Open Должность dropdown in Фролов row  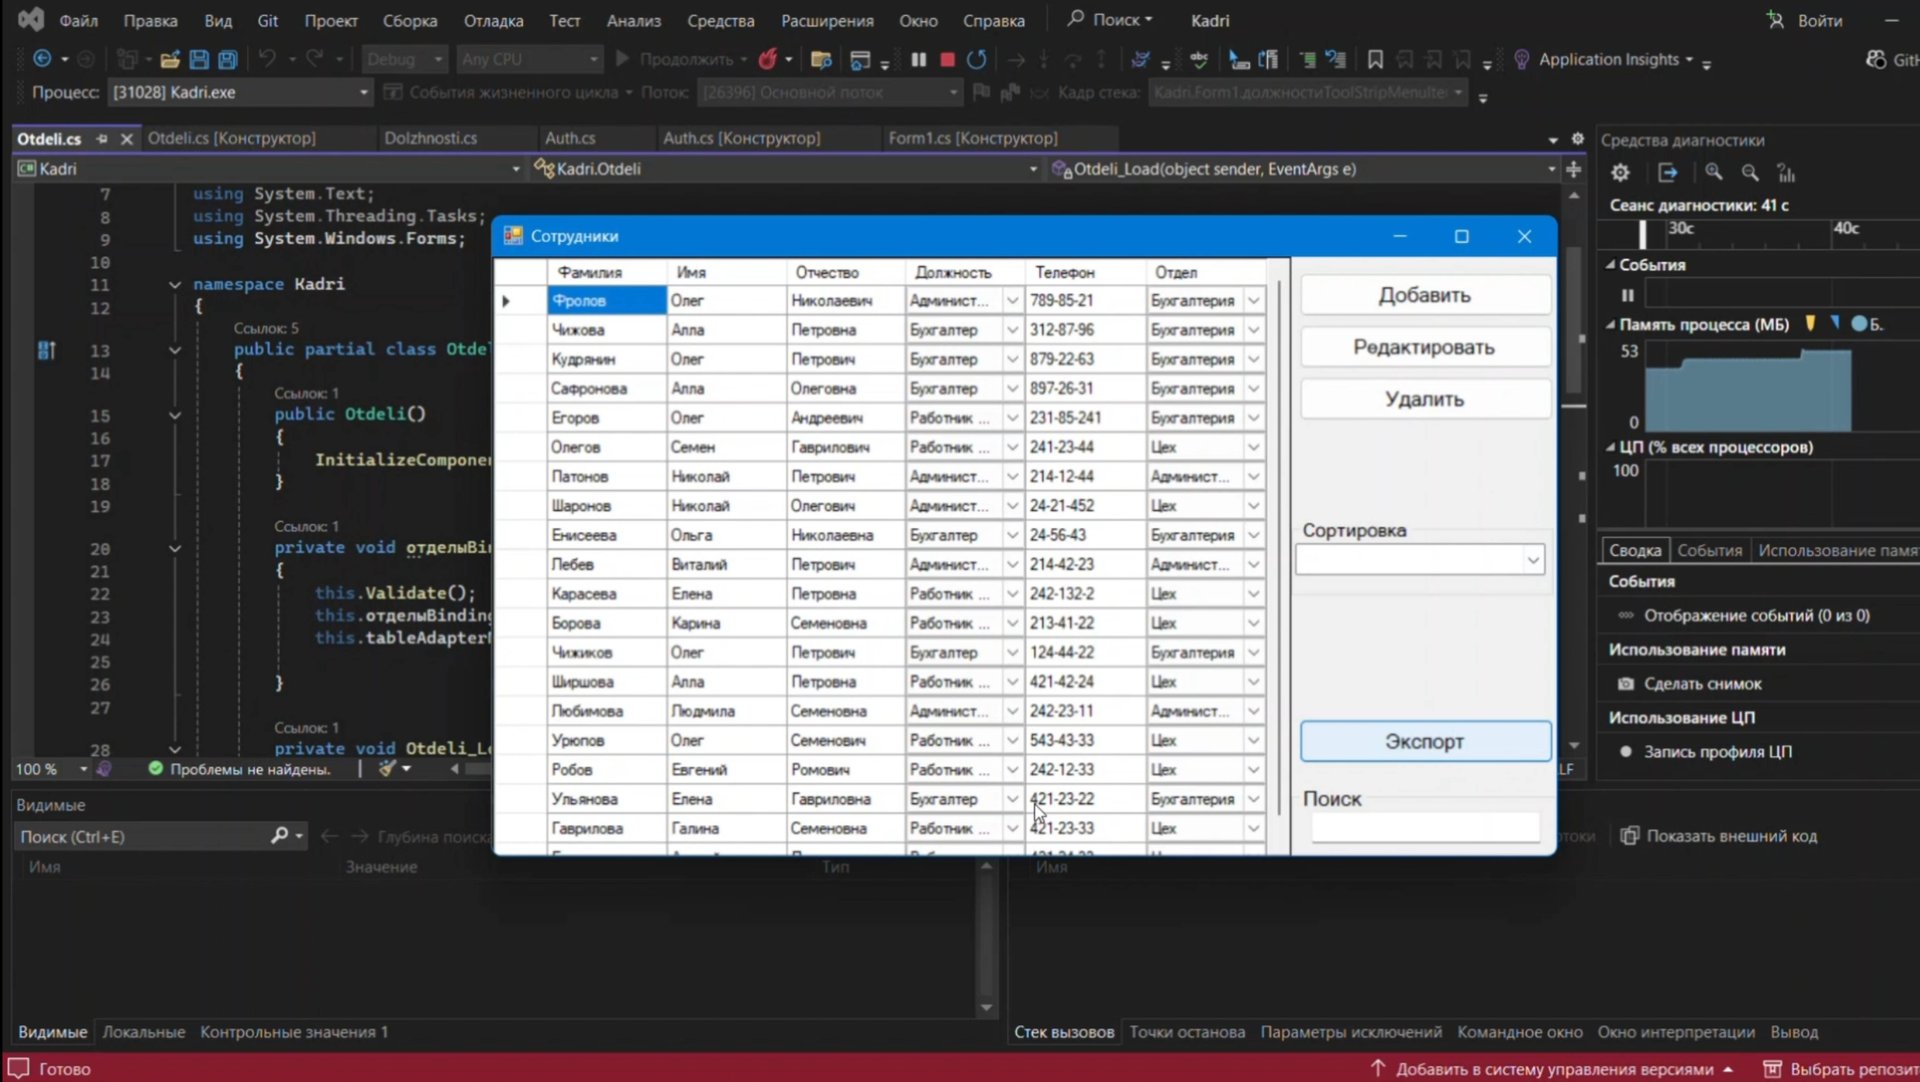pos(1012,301)
